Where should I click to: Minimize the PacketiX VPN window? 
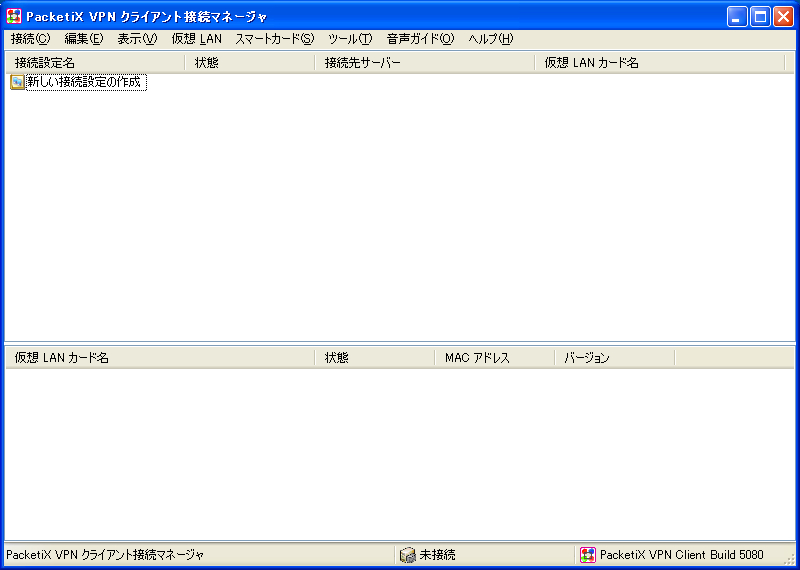point(736,17)
